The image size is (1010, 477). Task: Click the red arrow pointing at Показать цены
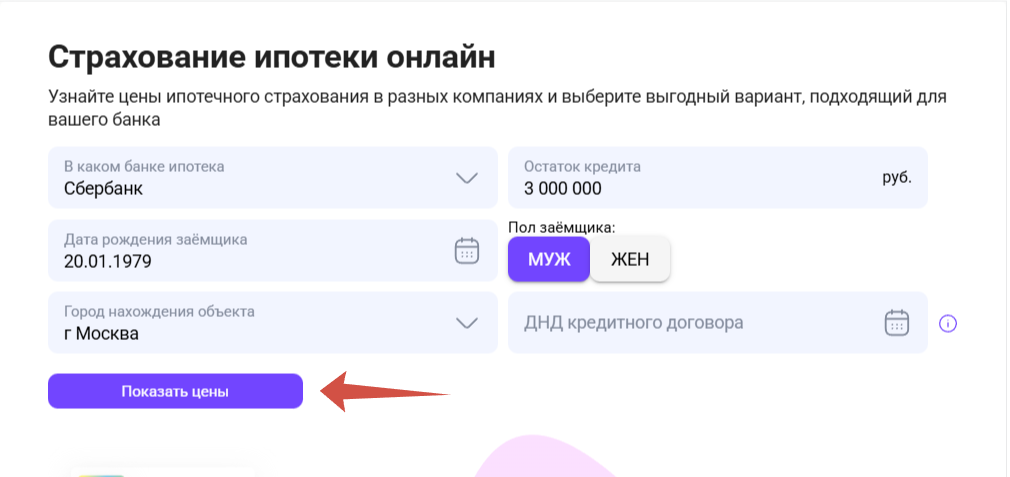(385, 391)
